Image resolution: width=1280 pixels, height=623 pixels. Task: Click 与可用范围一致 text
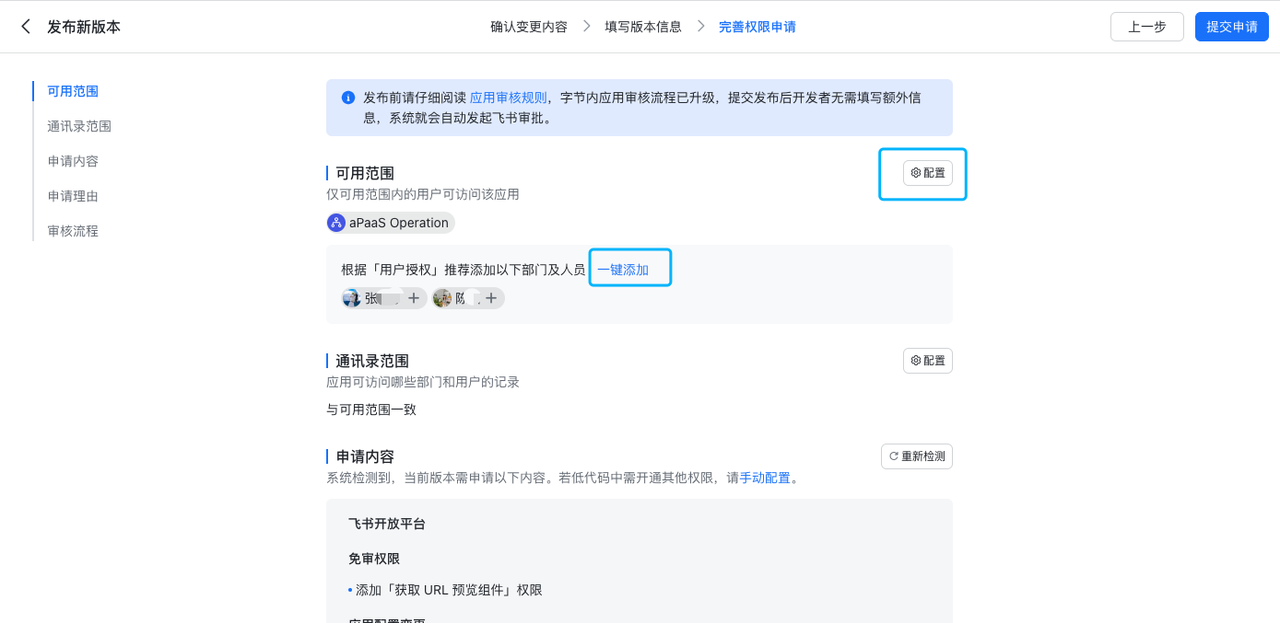[x=371, y=410]
